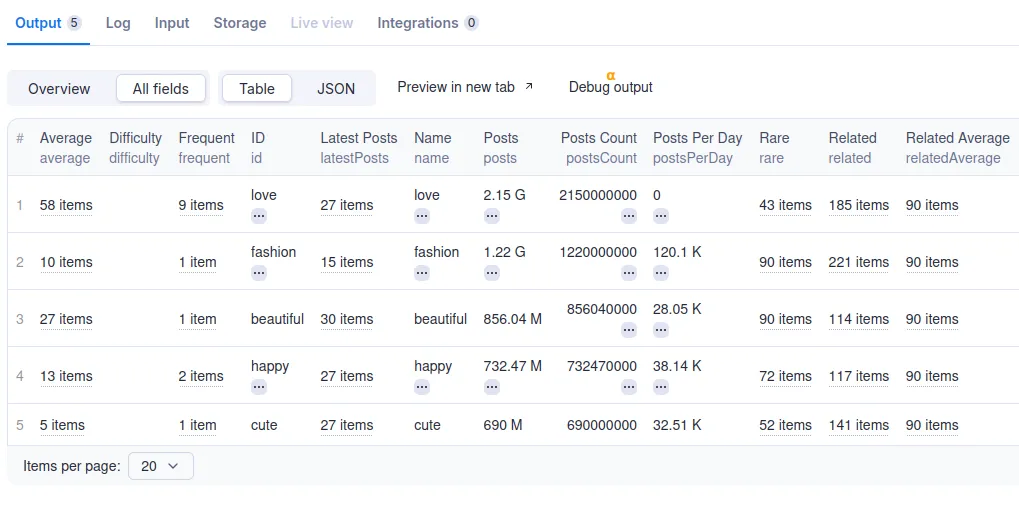Select the All fields view
Screen dimensions: 1019x508
161,89
